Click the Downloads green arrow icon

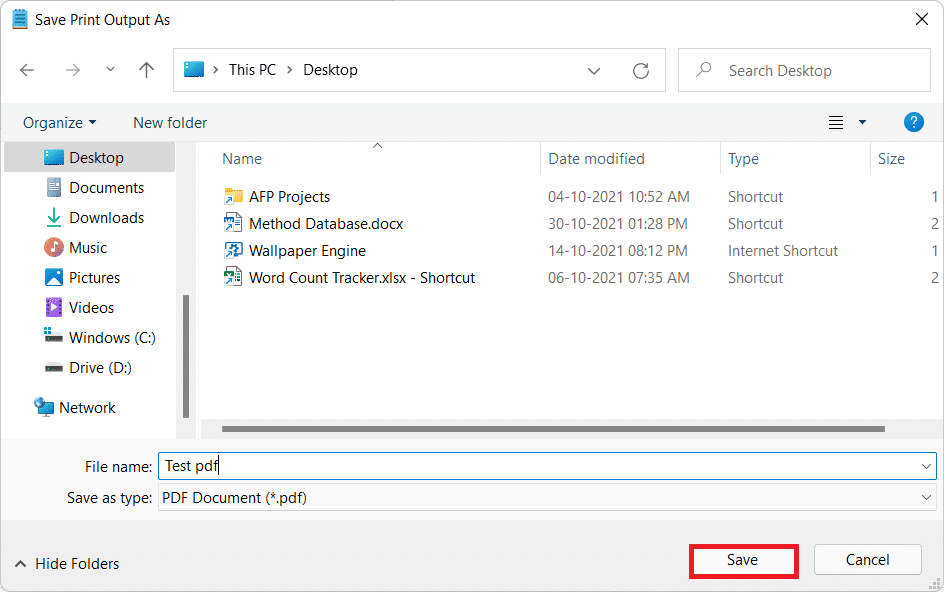coord(54,217)
